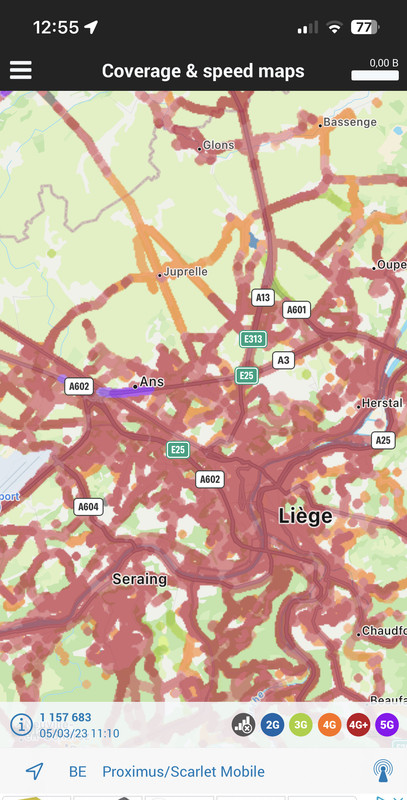Click the A604 highway marker
The height and width of the screenshot is (800, 407).
point(89,507)
